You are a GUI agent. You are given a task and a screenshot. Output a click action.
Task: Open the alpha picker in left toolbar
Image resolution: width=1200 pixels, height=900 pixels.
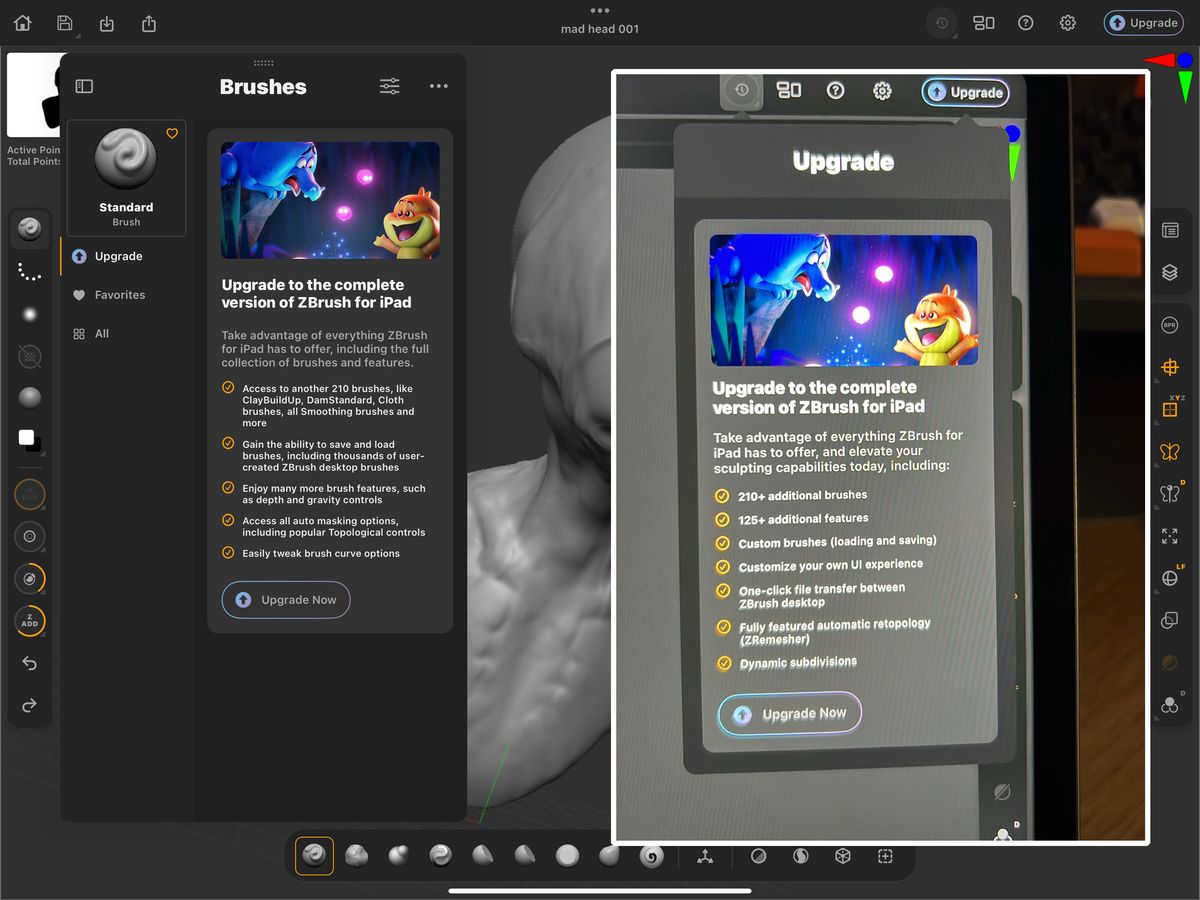(30, 314)
